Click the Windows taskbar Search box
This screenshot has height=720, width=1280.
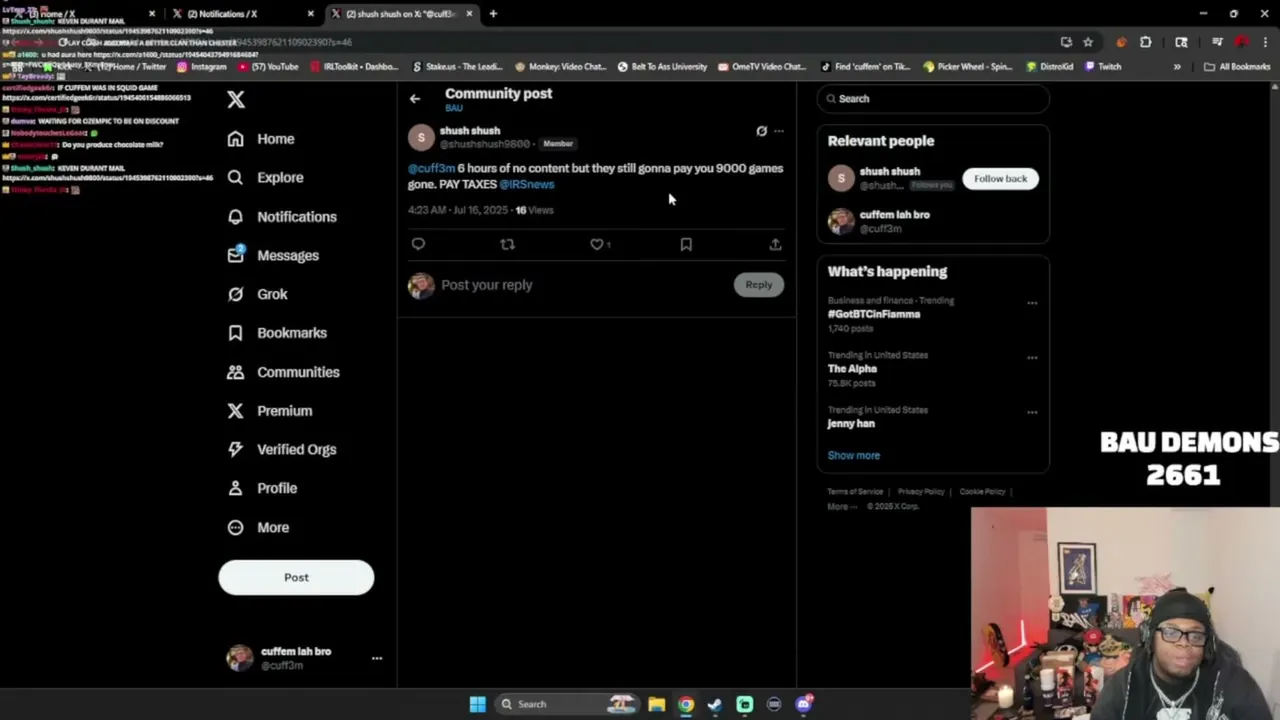(x=568, y=704)
